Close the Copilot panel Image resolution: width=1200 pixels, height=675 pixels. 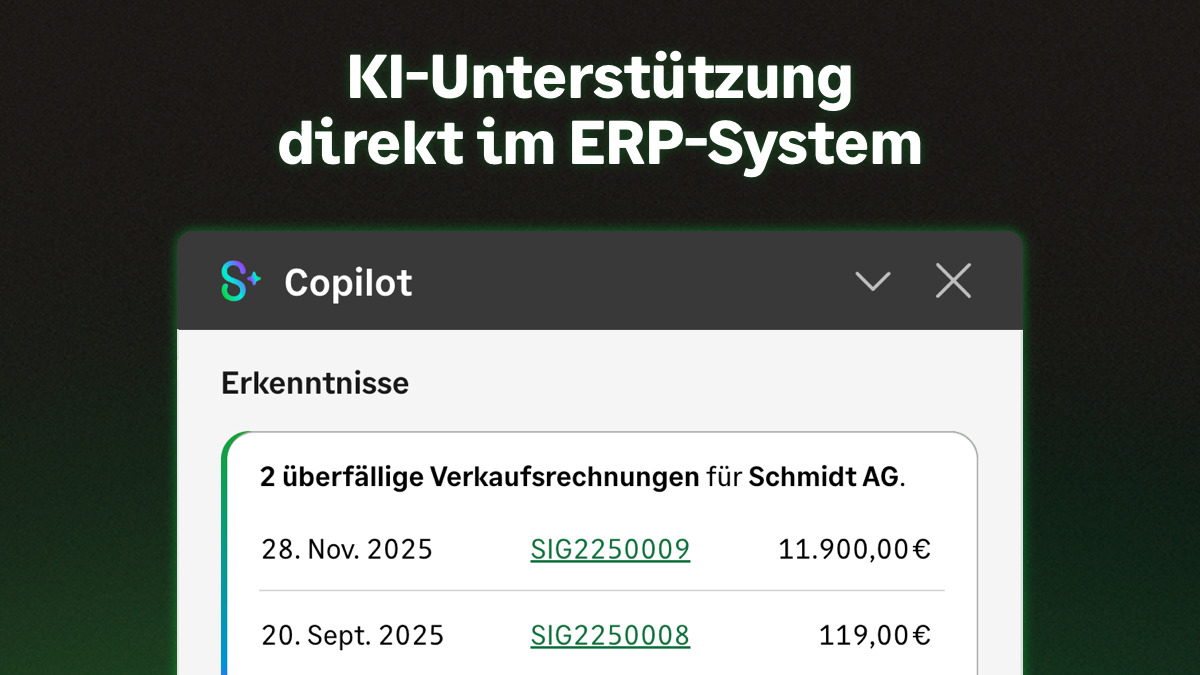click(x=953, y=282)
